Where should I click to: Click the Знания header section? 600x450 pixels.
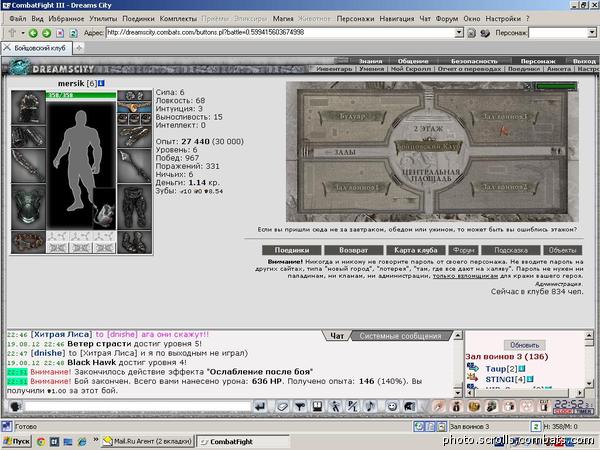click(370, 61)
